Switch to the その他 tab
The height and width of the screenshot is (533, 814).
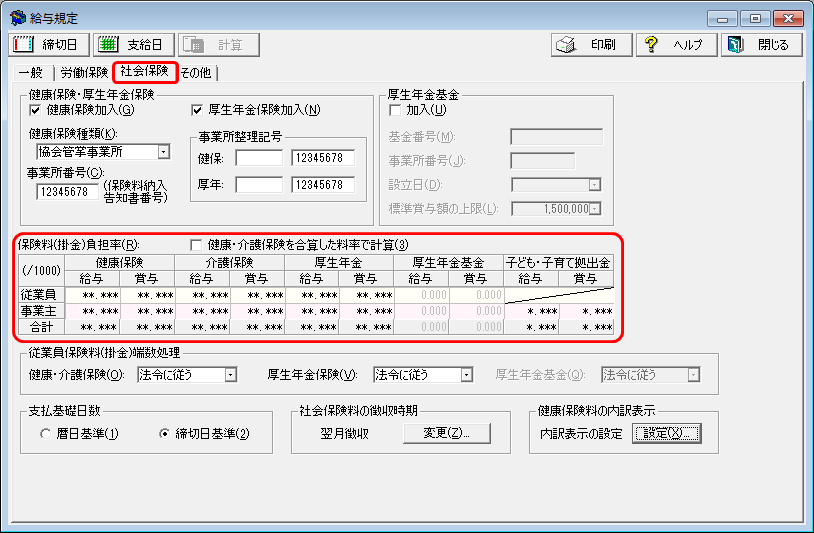point(196,73)
